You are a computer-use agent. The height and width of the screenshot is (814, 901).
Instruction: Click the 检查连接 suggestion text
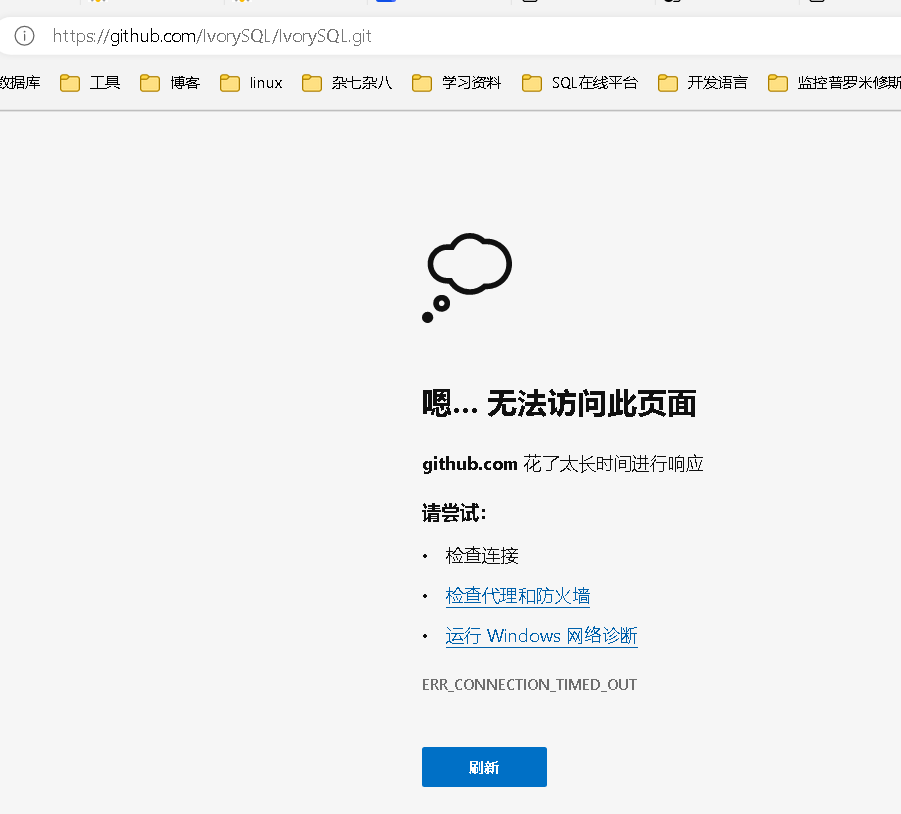tap(482, 555)
